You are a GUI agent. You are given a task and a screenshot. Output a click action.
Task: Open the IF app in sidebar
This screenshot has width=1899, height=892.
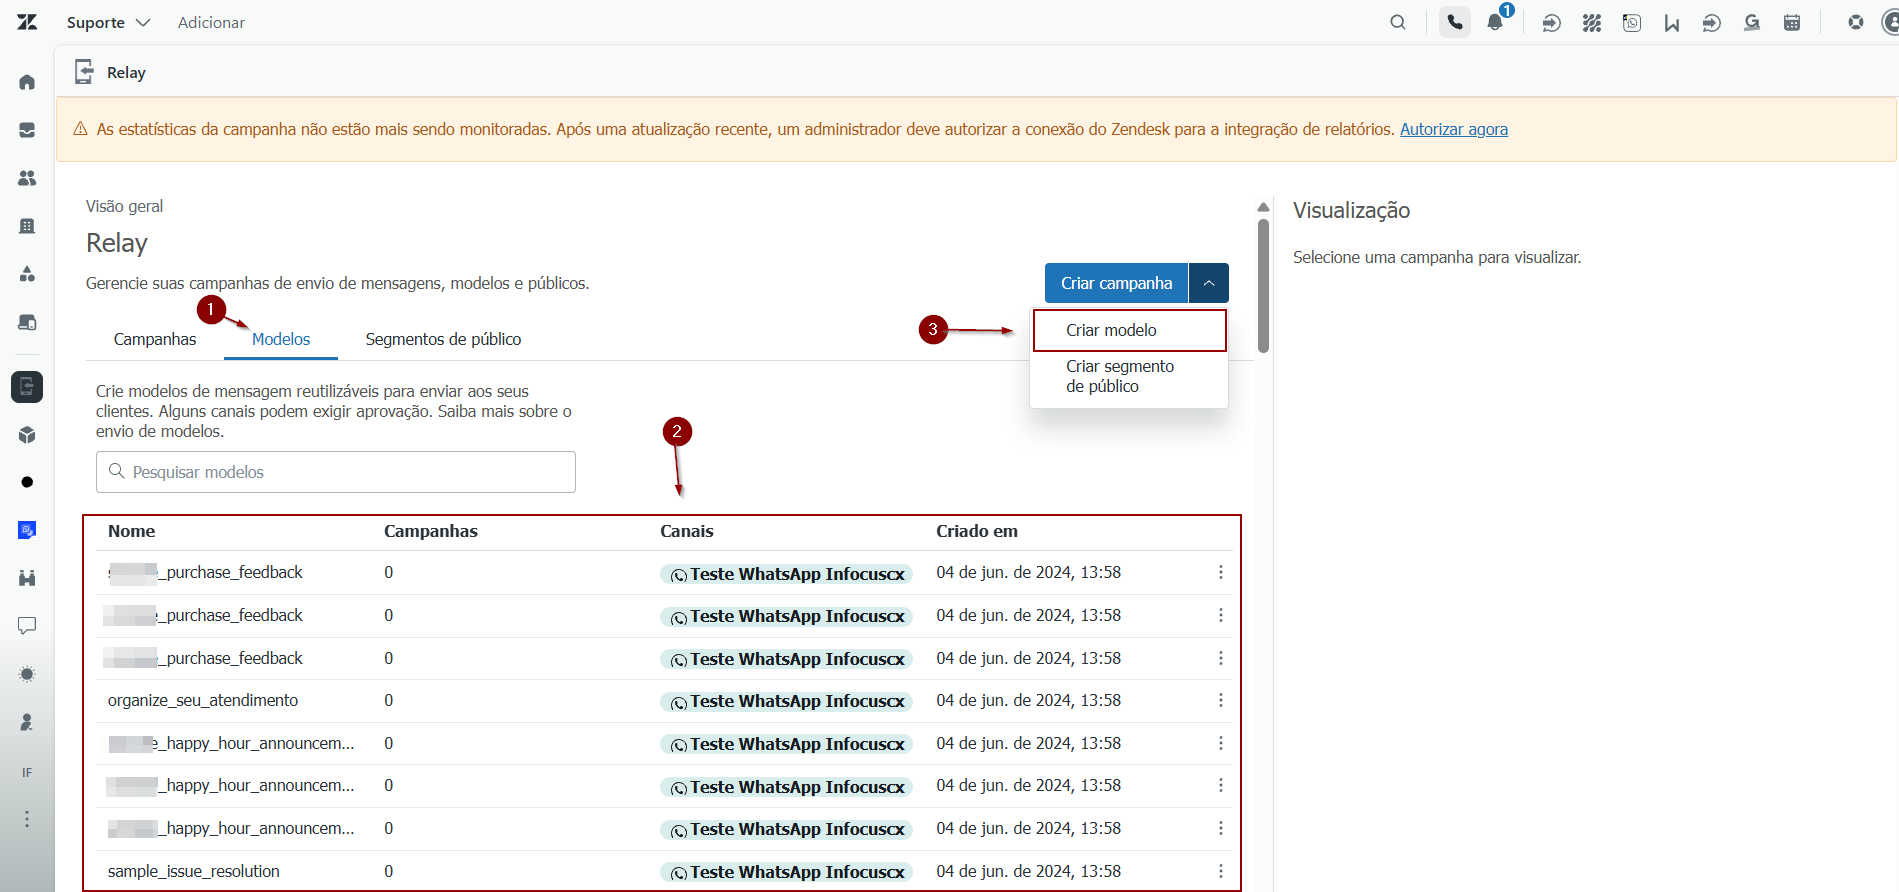(x=27, y=772)
